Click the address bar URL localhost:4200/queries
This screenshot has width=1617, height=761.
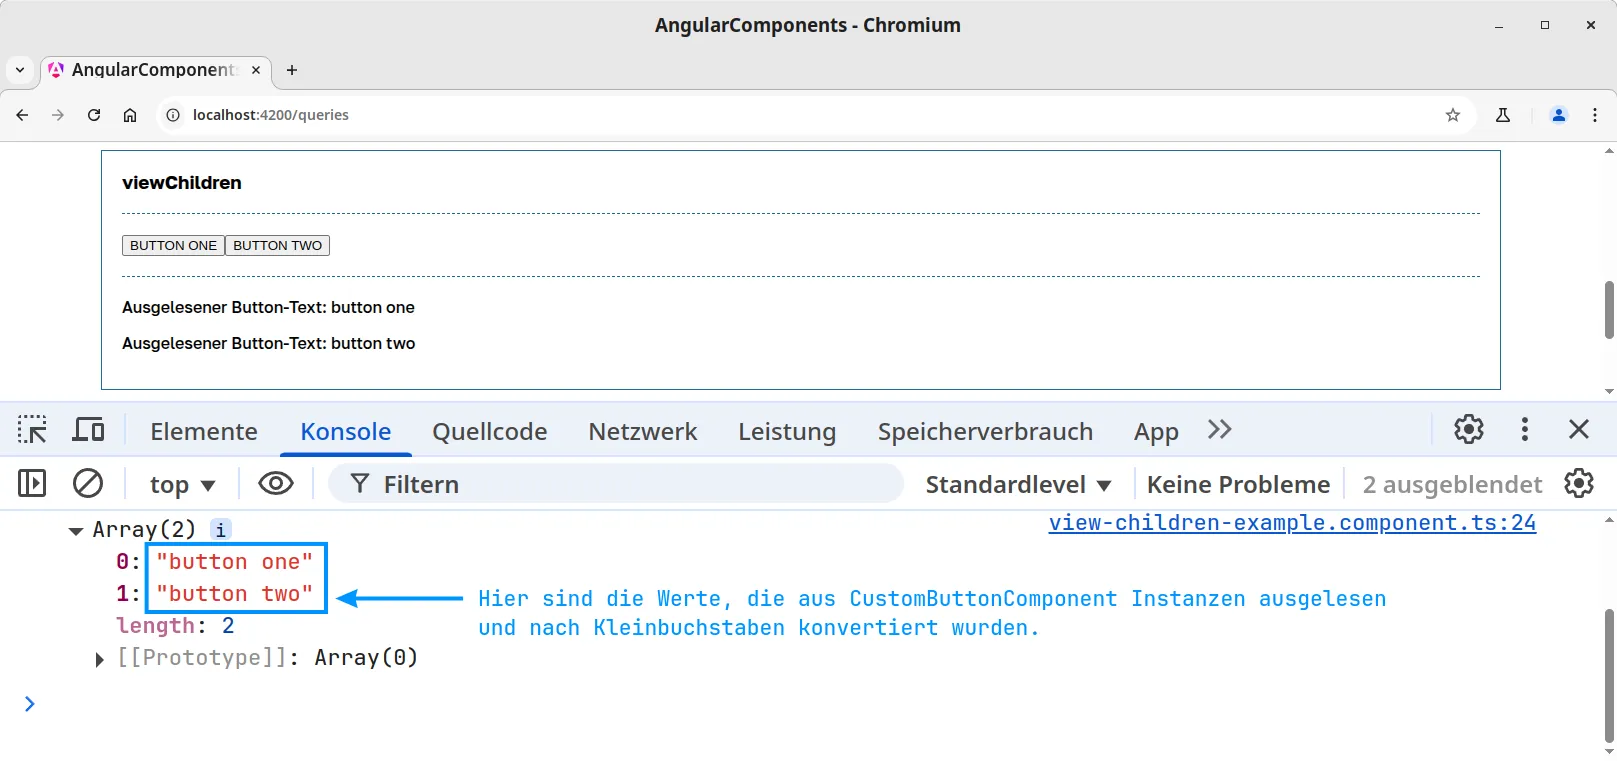(x=271, y=115)
